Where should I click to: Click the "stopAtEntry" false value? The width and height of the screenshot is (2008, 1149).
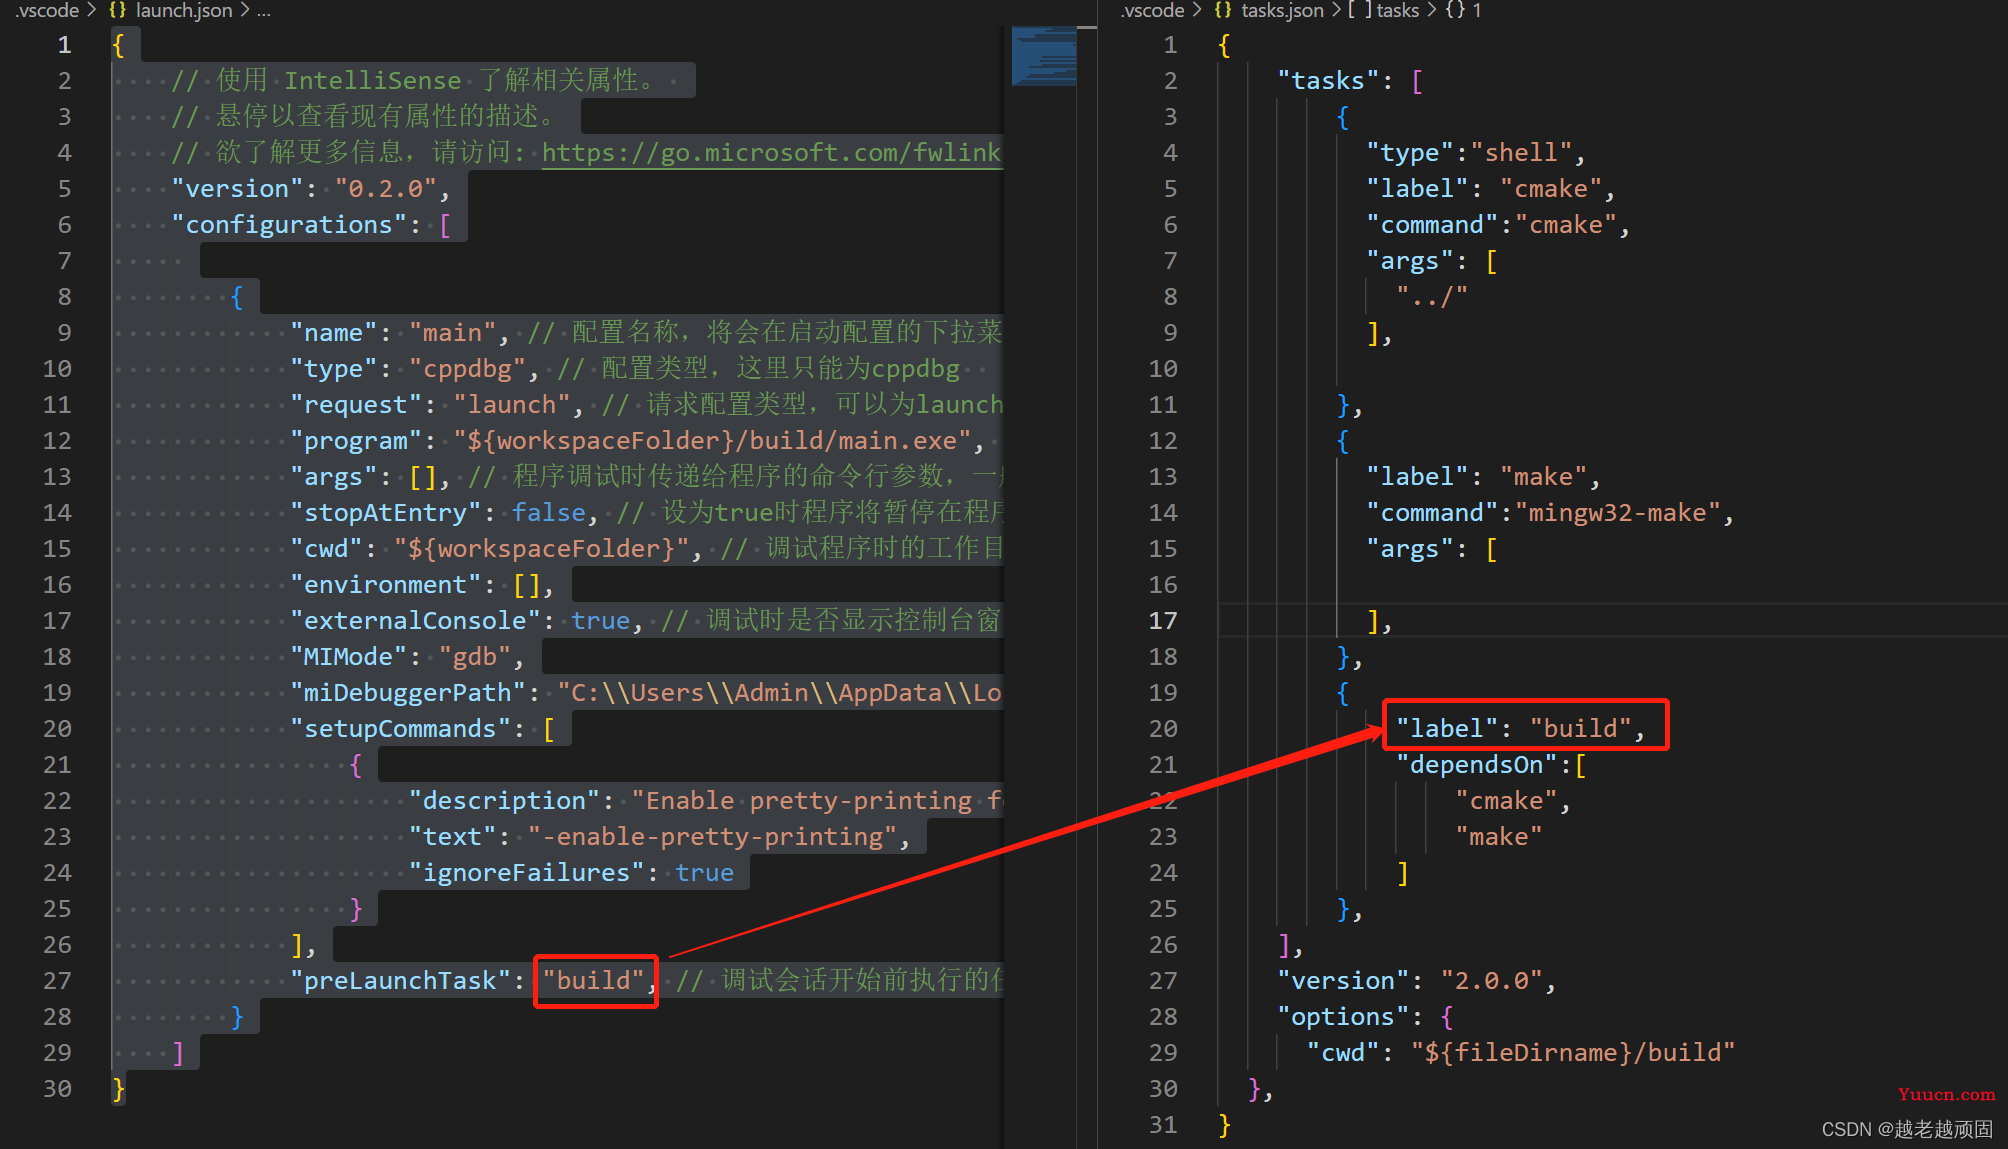point(548,512)
